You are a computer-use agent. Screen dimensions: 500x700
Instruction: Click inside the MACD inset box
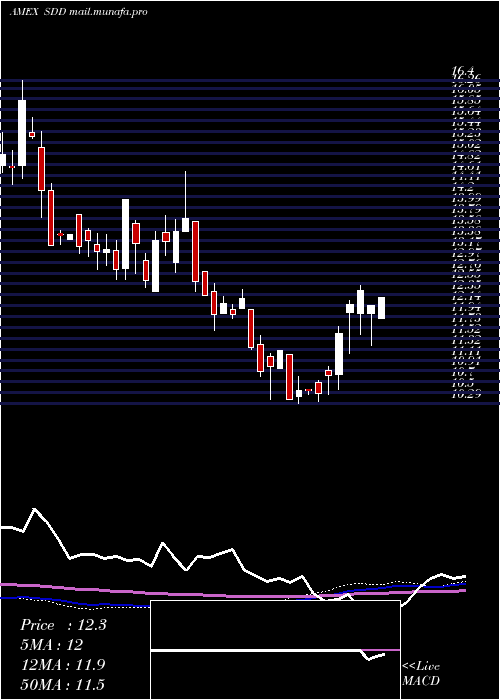coord(275,650)
